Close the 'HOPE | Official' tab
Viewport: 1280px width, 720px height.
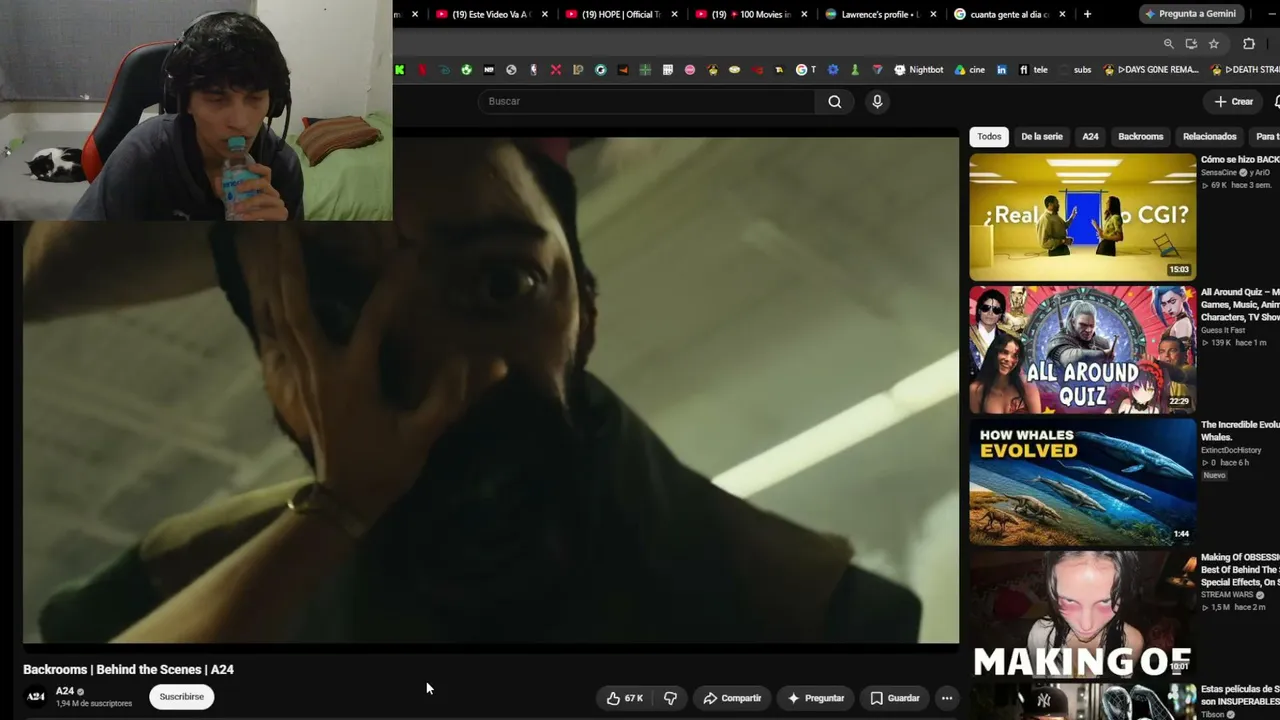pos(675,14)
